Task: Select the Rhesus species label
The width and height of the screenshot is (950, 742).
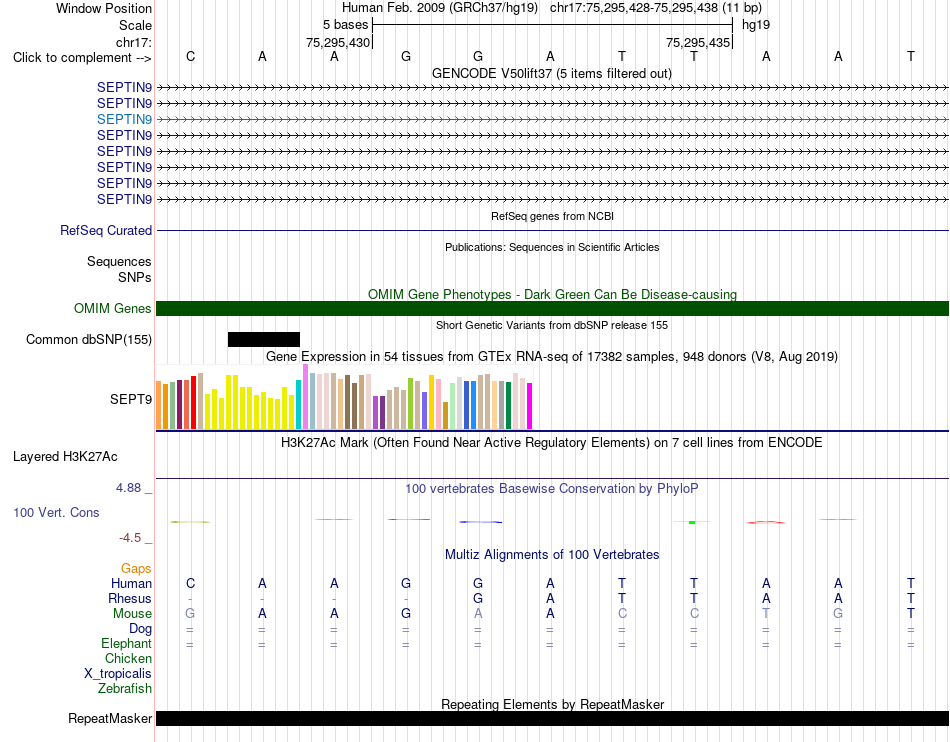Action: pyautogui.click(x=130, y=598)
